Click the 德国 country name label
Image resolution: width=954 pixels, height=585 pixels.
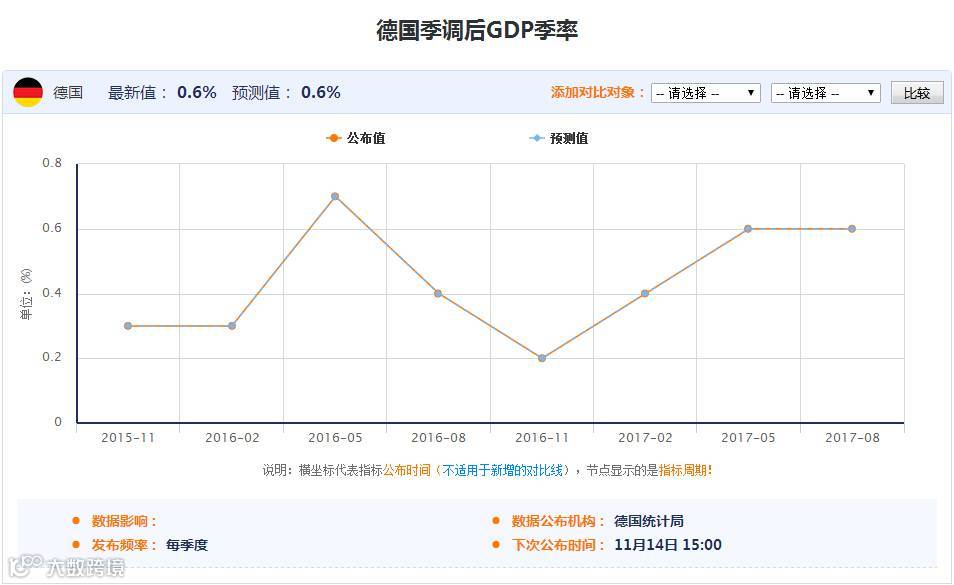click(68, 92)
